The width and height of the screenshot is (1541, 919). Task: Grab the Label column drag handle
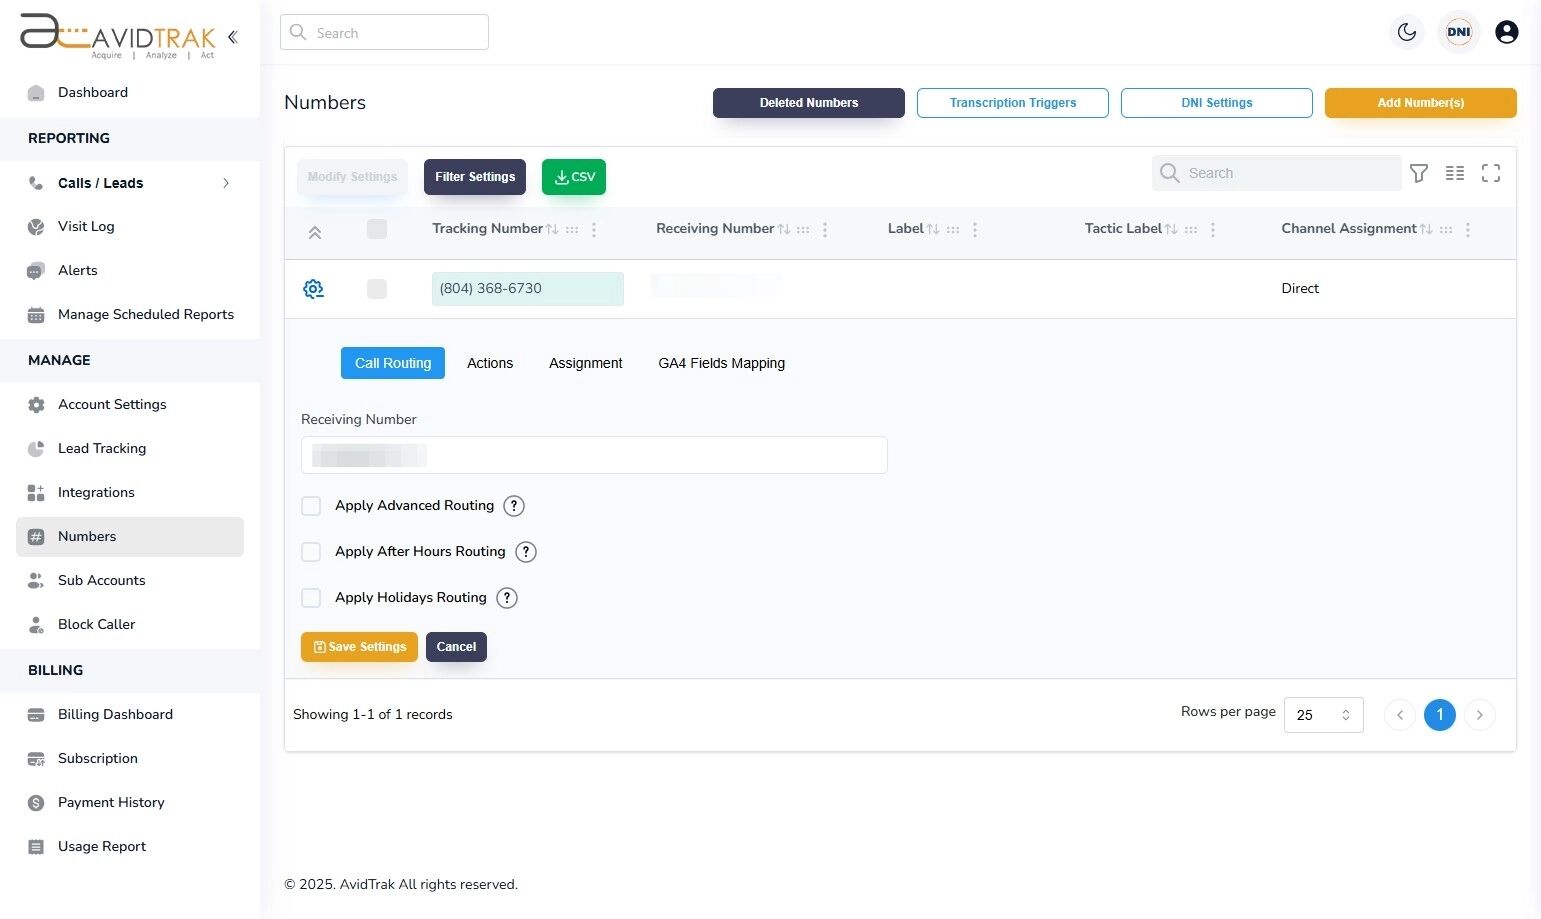[953, 230]
